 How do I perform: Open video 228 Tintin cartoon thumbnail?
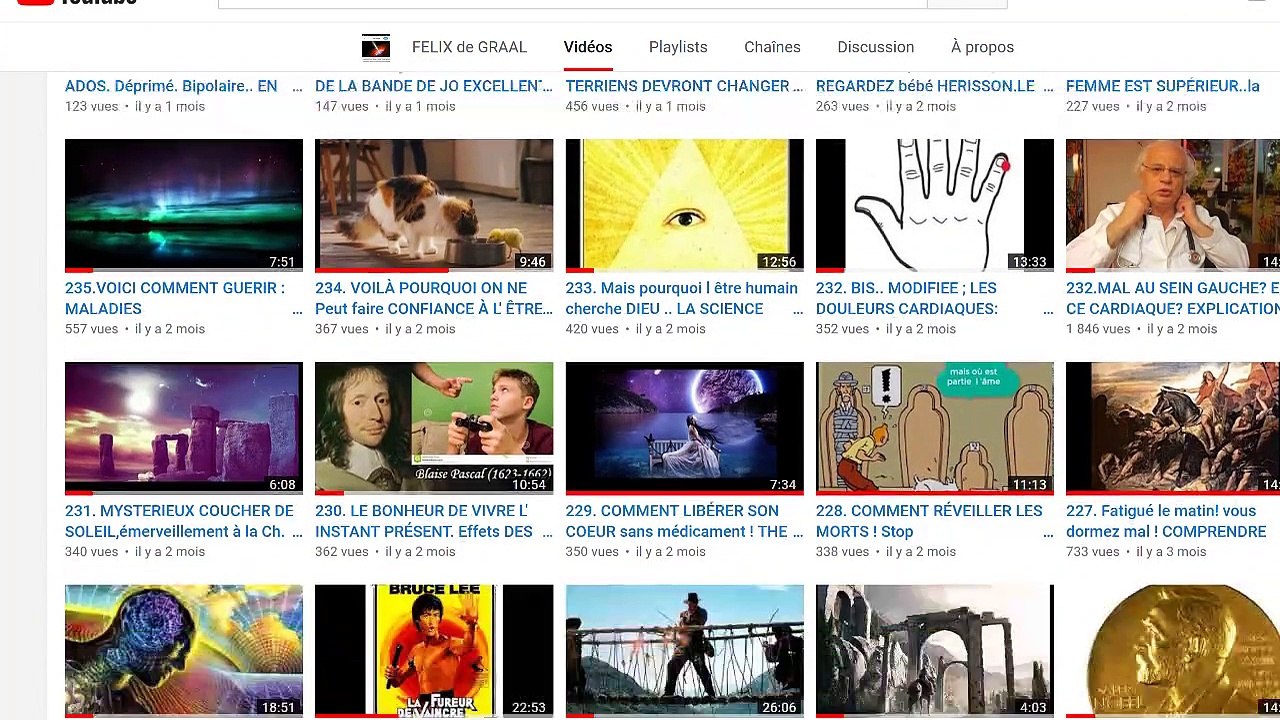pos(935,428)
